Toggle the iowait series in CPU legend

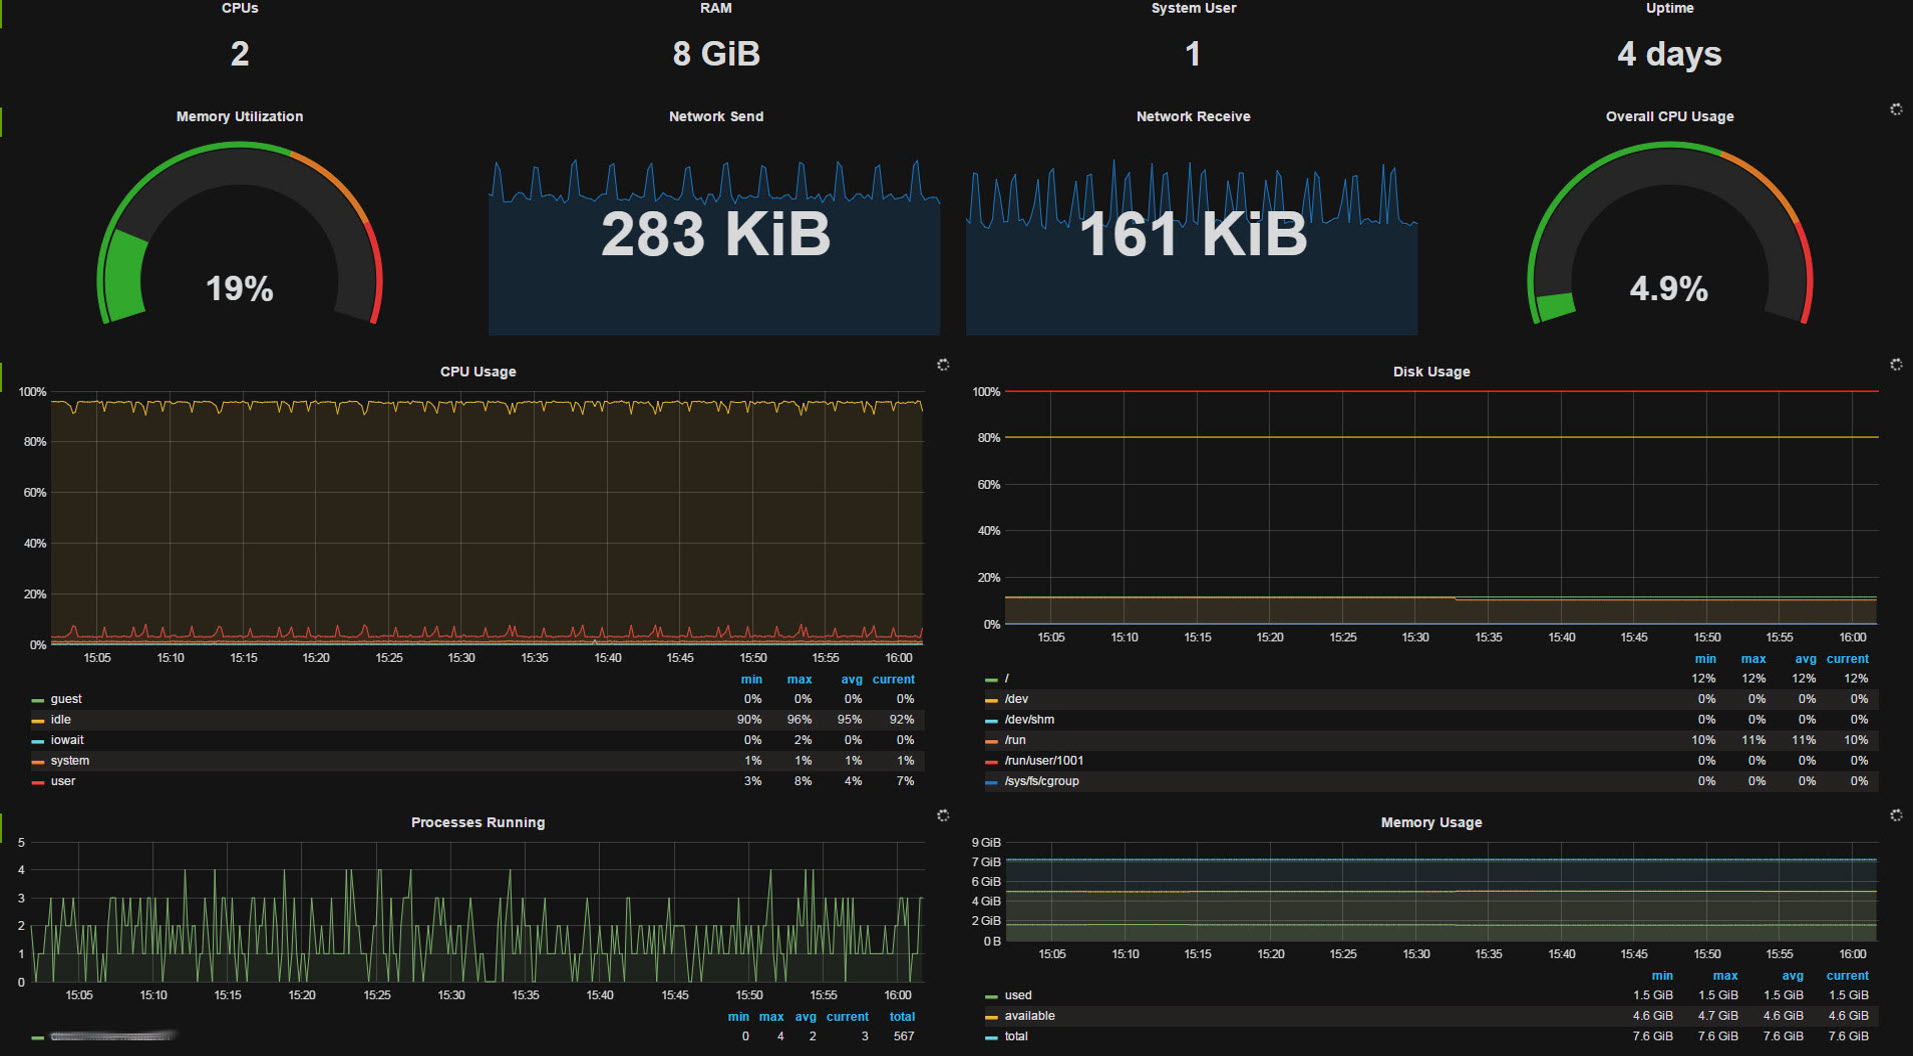pyautogui.click(x=67, y=740)
